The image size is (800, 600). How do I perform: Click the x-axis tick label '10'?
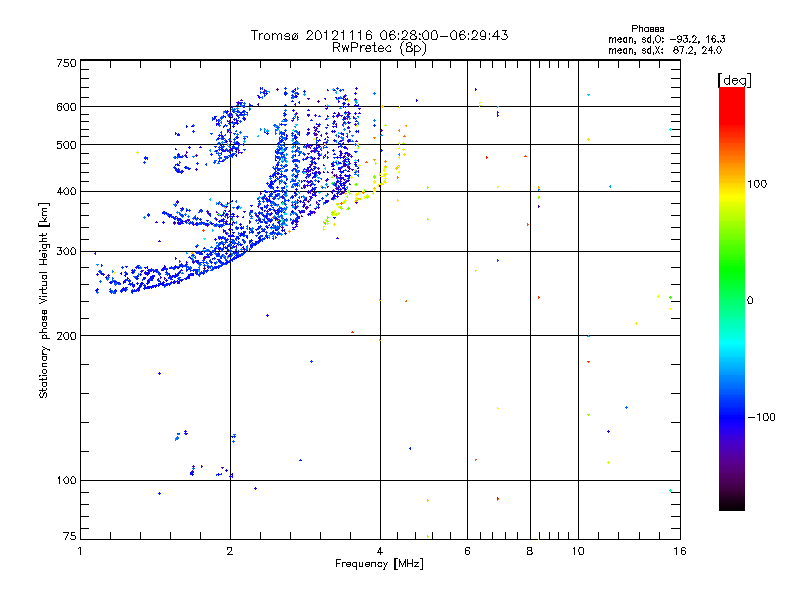(578, 551)
